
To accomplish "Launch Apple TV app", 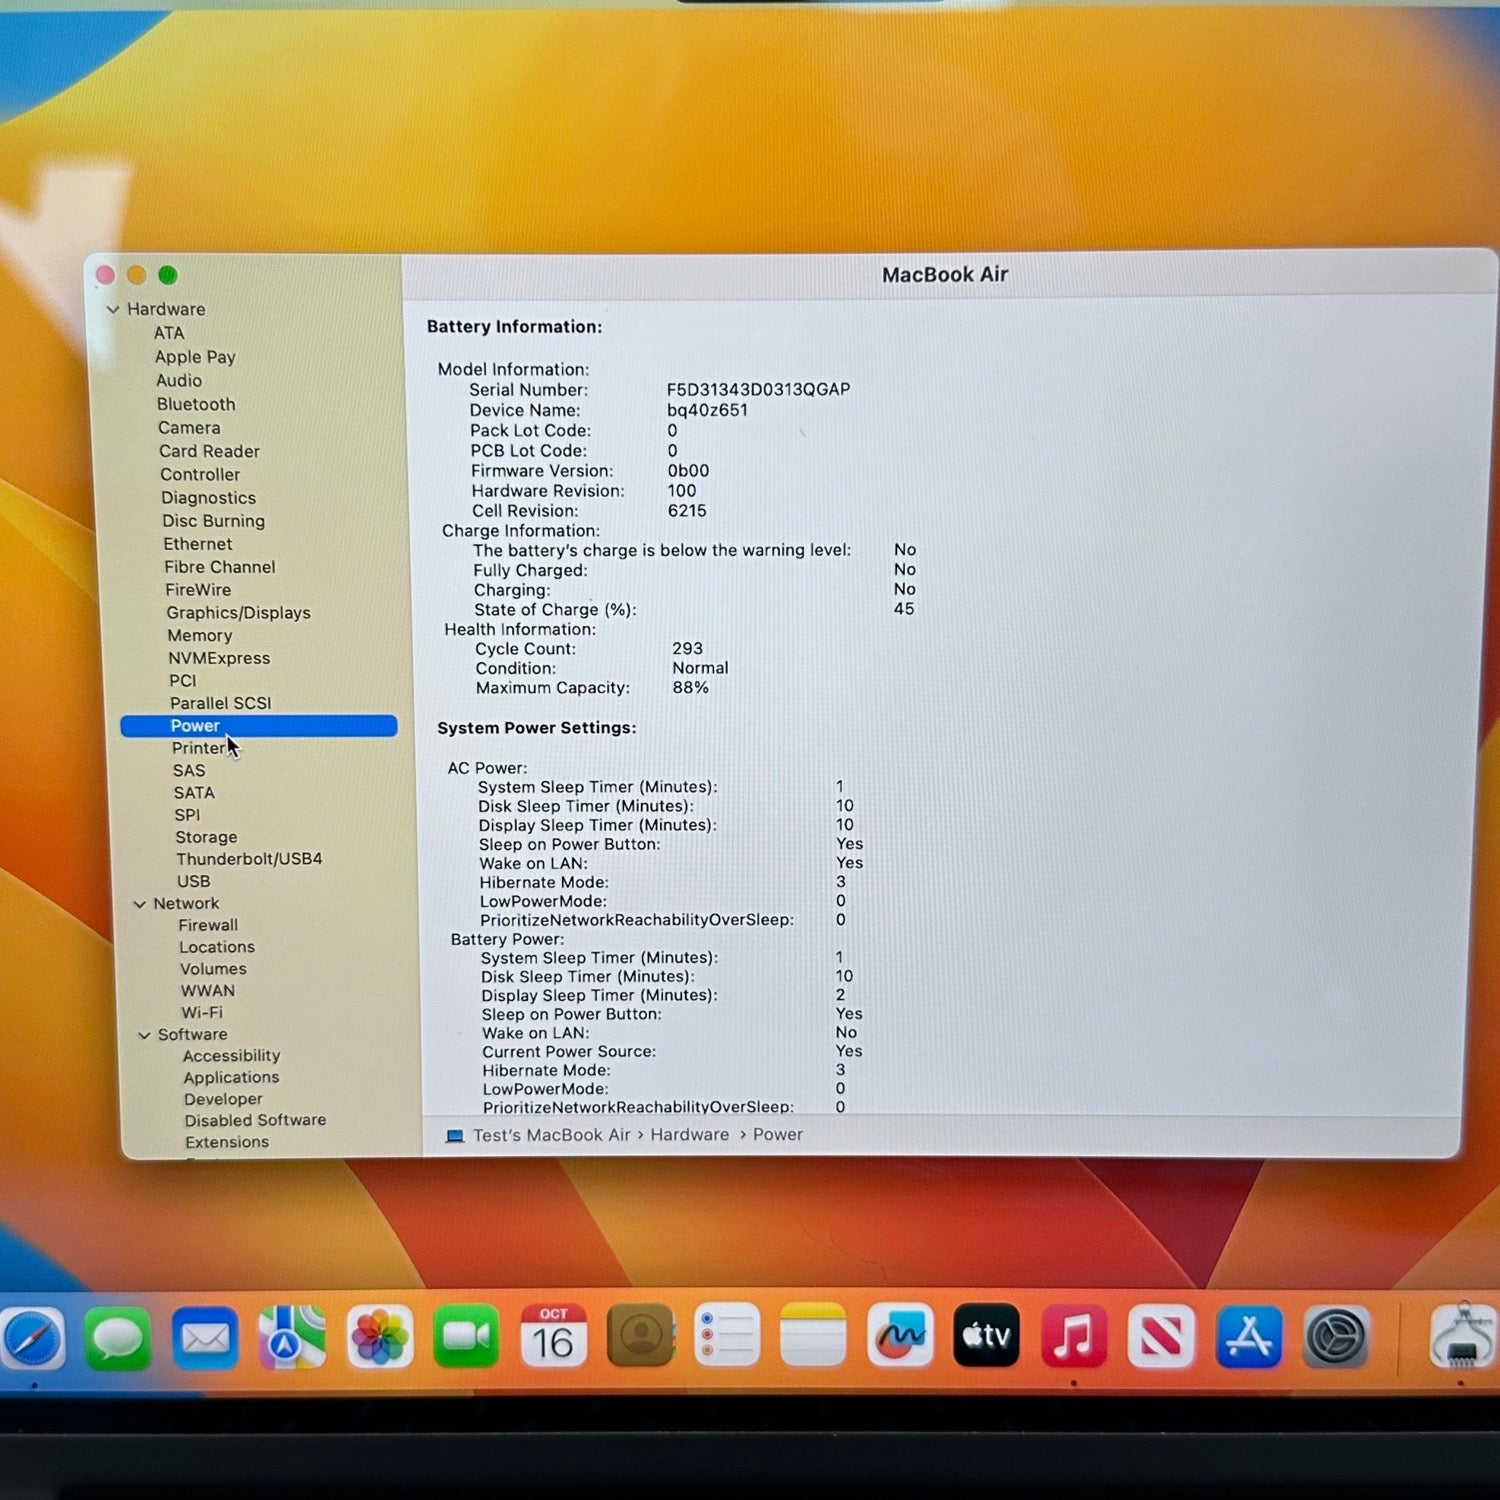I will 986,1335.
